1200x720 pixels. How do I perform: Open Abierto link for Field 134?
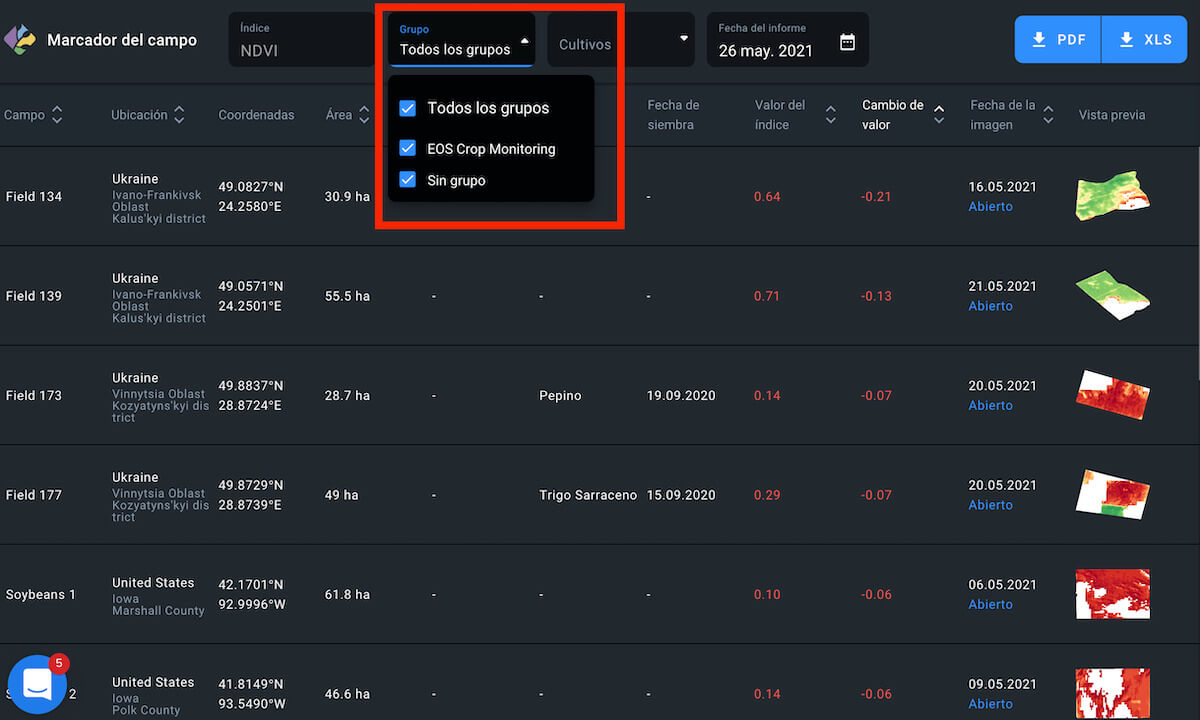[990, 207]
